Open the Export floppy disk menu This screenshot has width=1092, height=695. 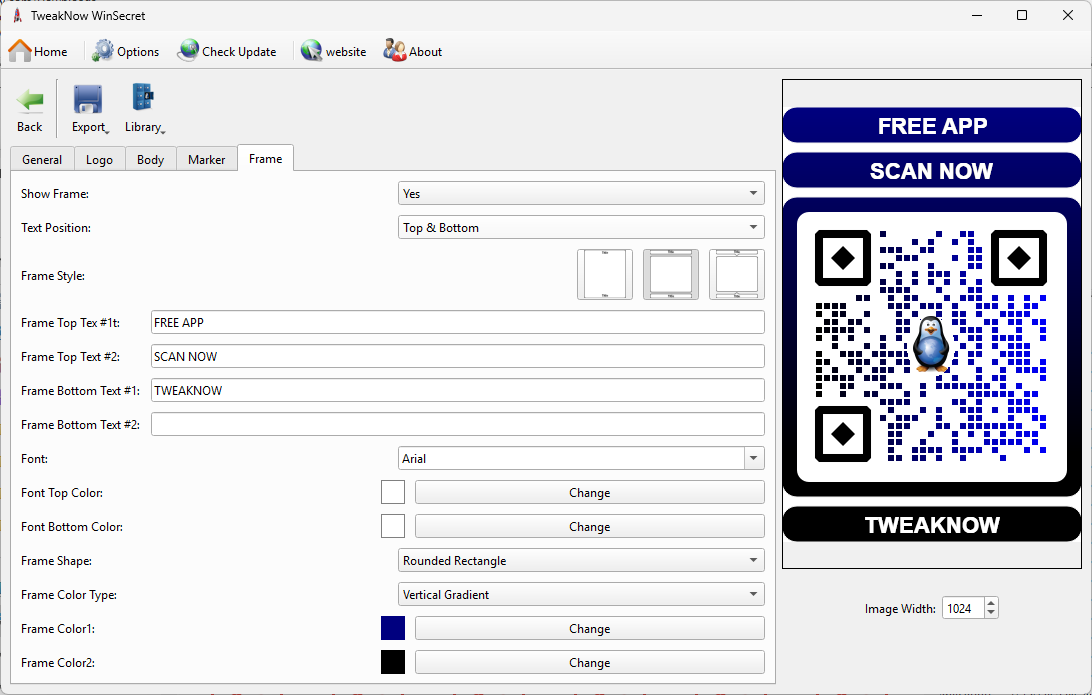(88, 109)
